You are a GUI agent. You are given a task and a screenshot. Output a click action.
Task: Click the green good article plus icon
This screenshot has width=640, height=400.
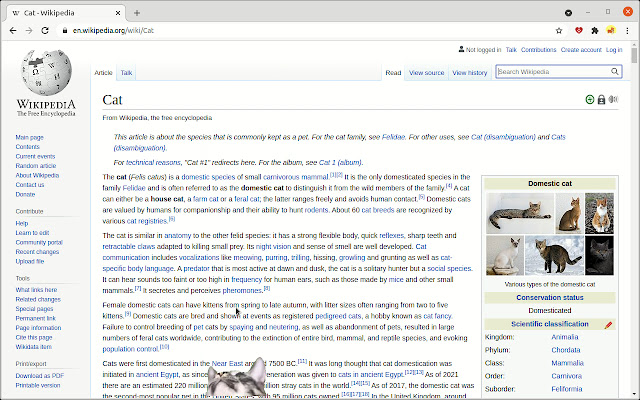point(589,100)
